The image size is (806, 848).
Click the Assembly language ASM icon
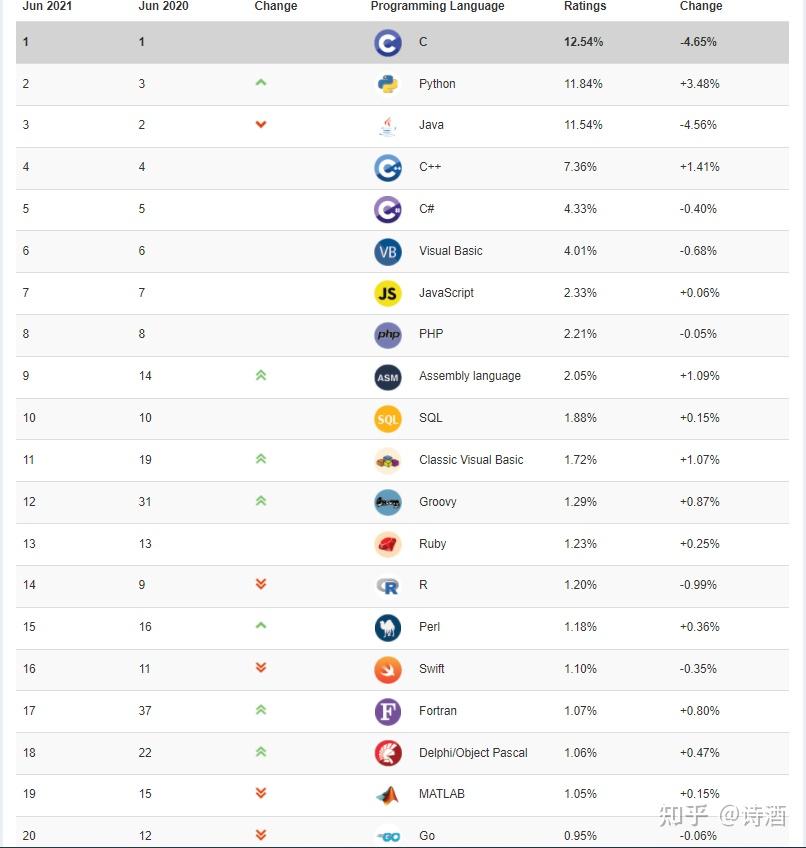(388, 377)
